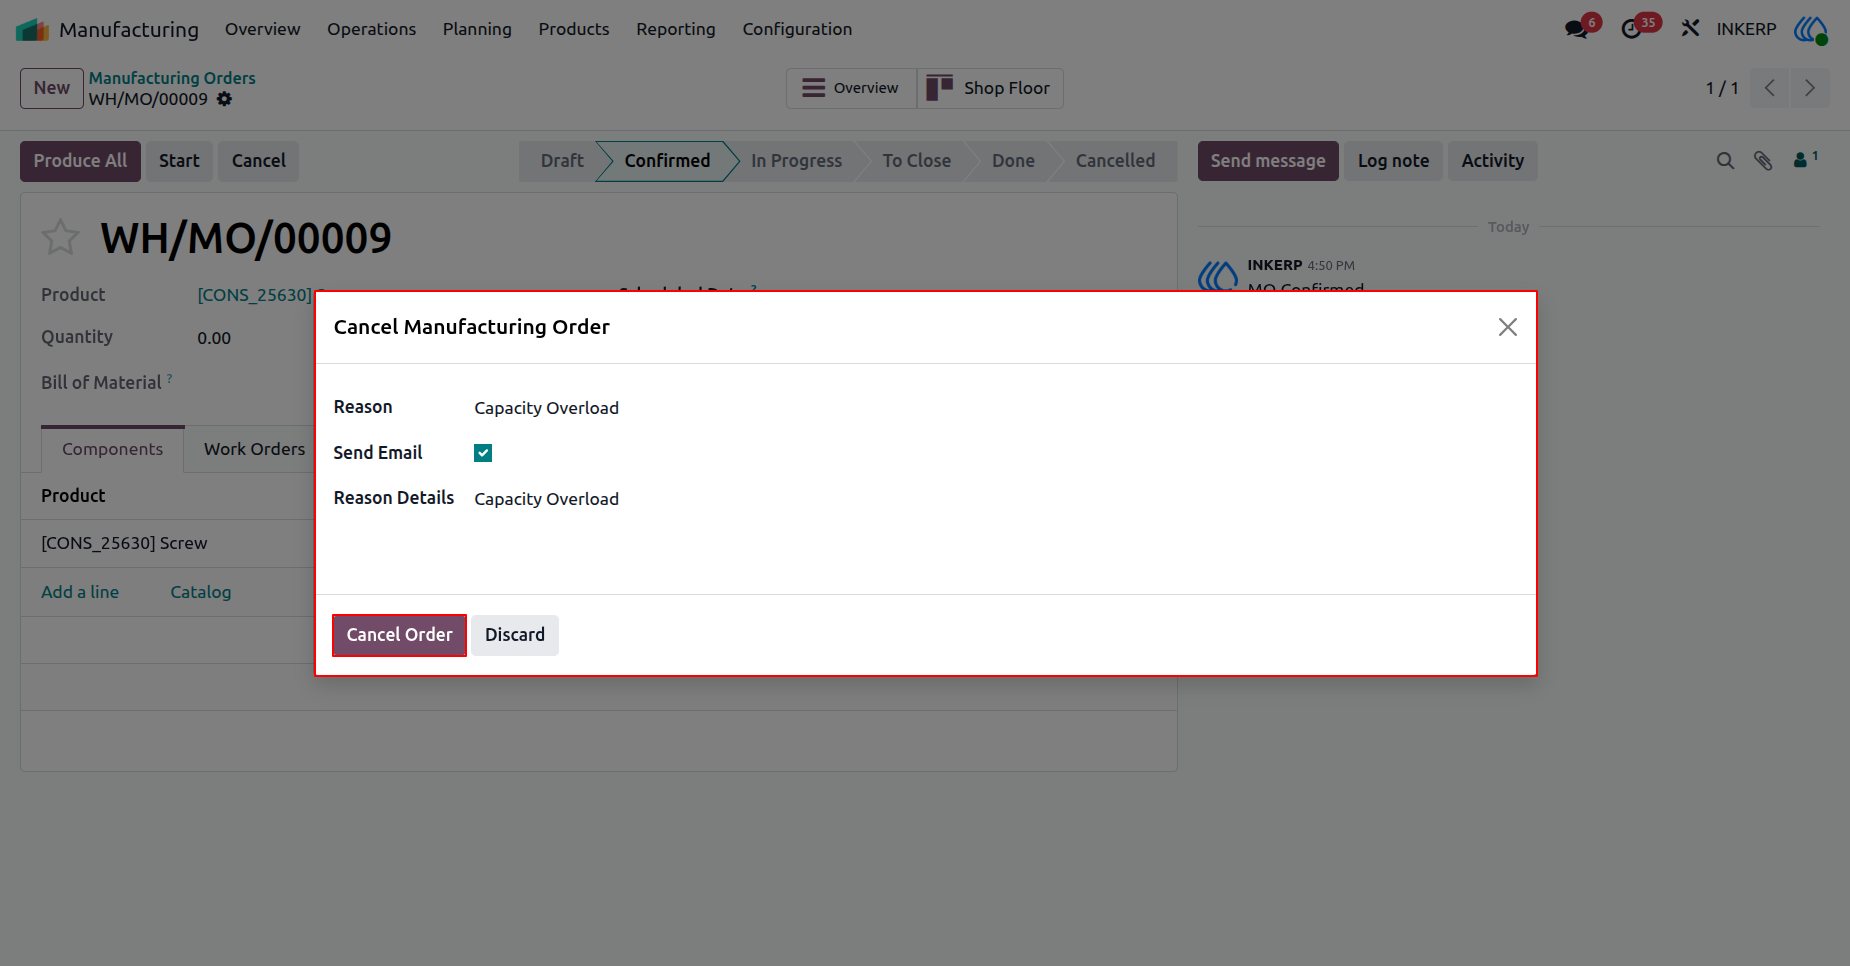Confirm with Cancel Order button
The height and width of the screenshot is (966, 1850).
[x=399, y=635]
